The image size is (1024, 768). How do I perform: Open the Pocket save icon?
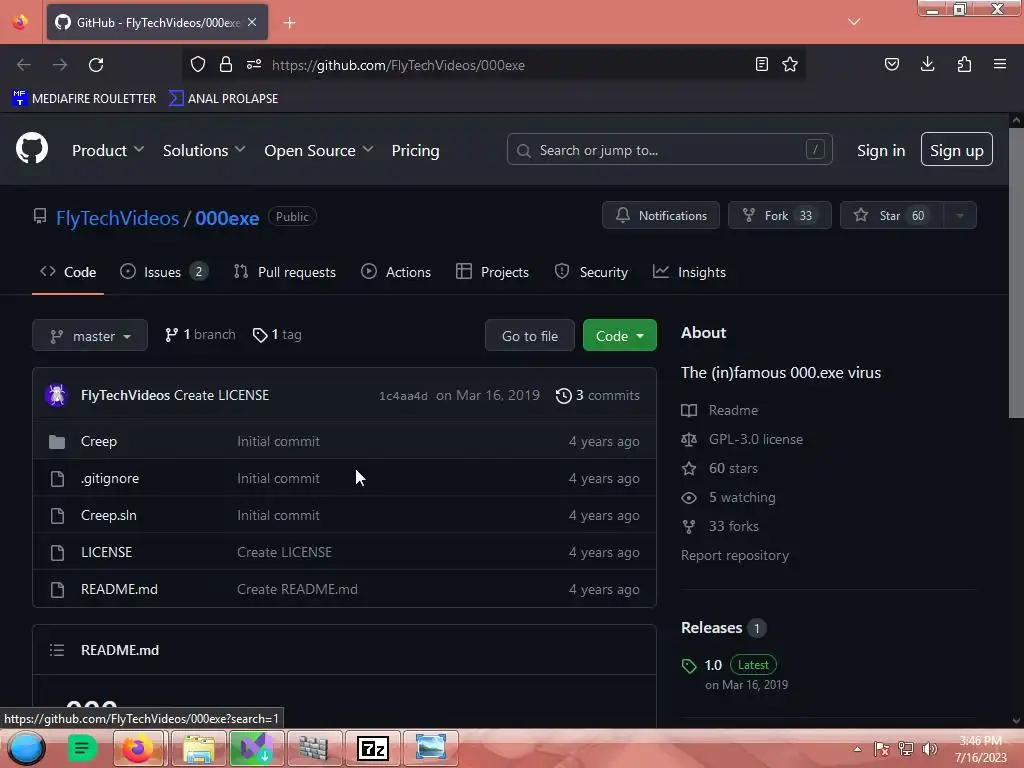coord(891,64)
